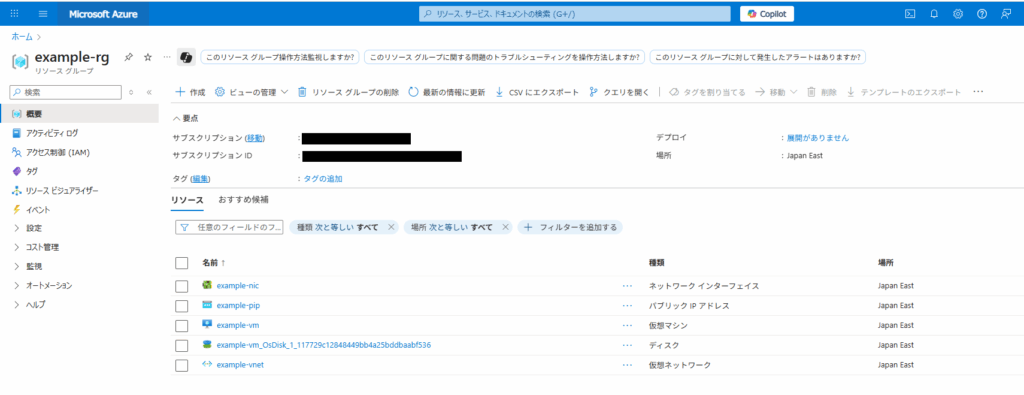This screenshot has height=395, width=1024.
Task: Remove the 種類 filter with its X
Action: pyautogui.click(x=391, y=227)
